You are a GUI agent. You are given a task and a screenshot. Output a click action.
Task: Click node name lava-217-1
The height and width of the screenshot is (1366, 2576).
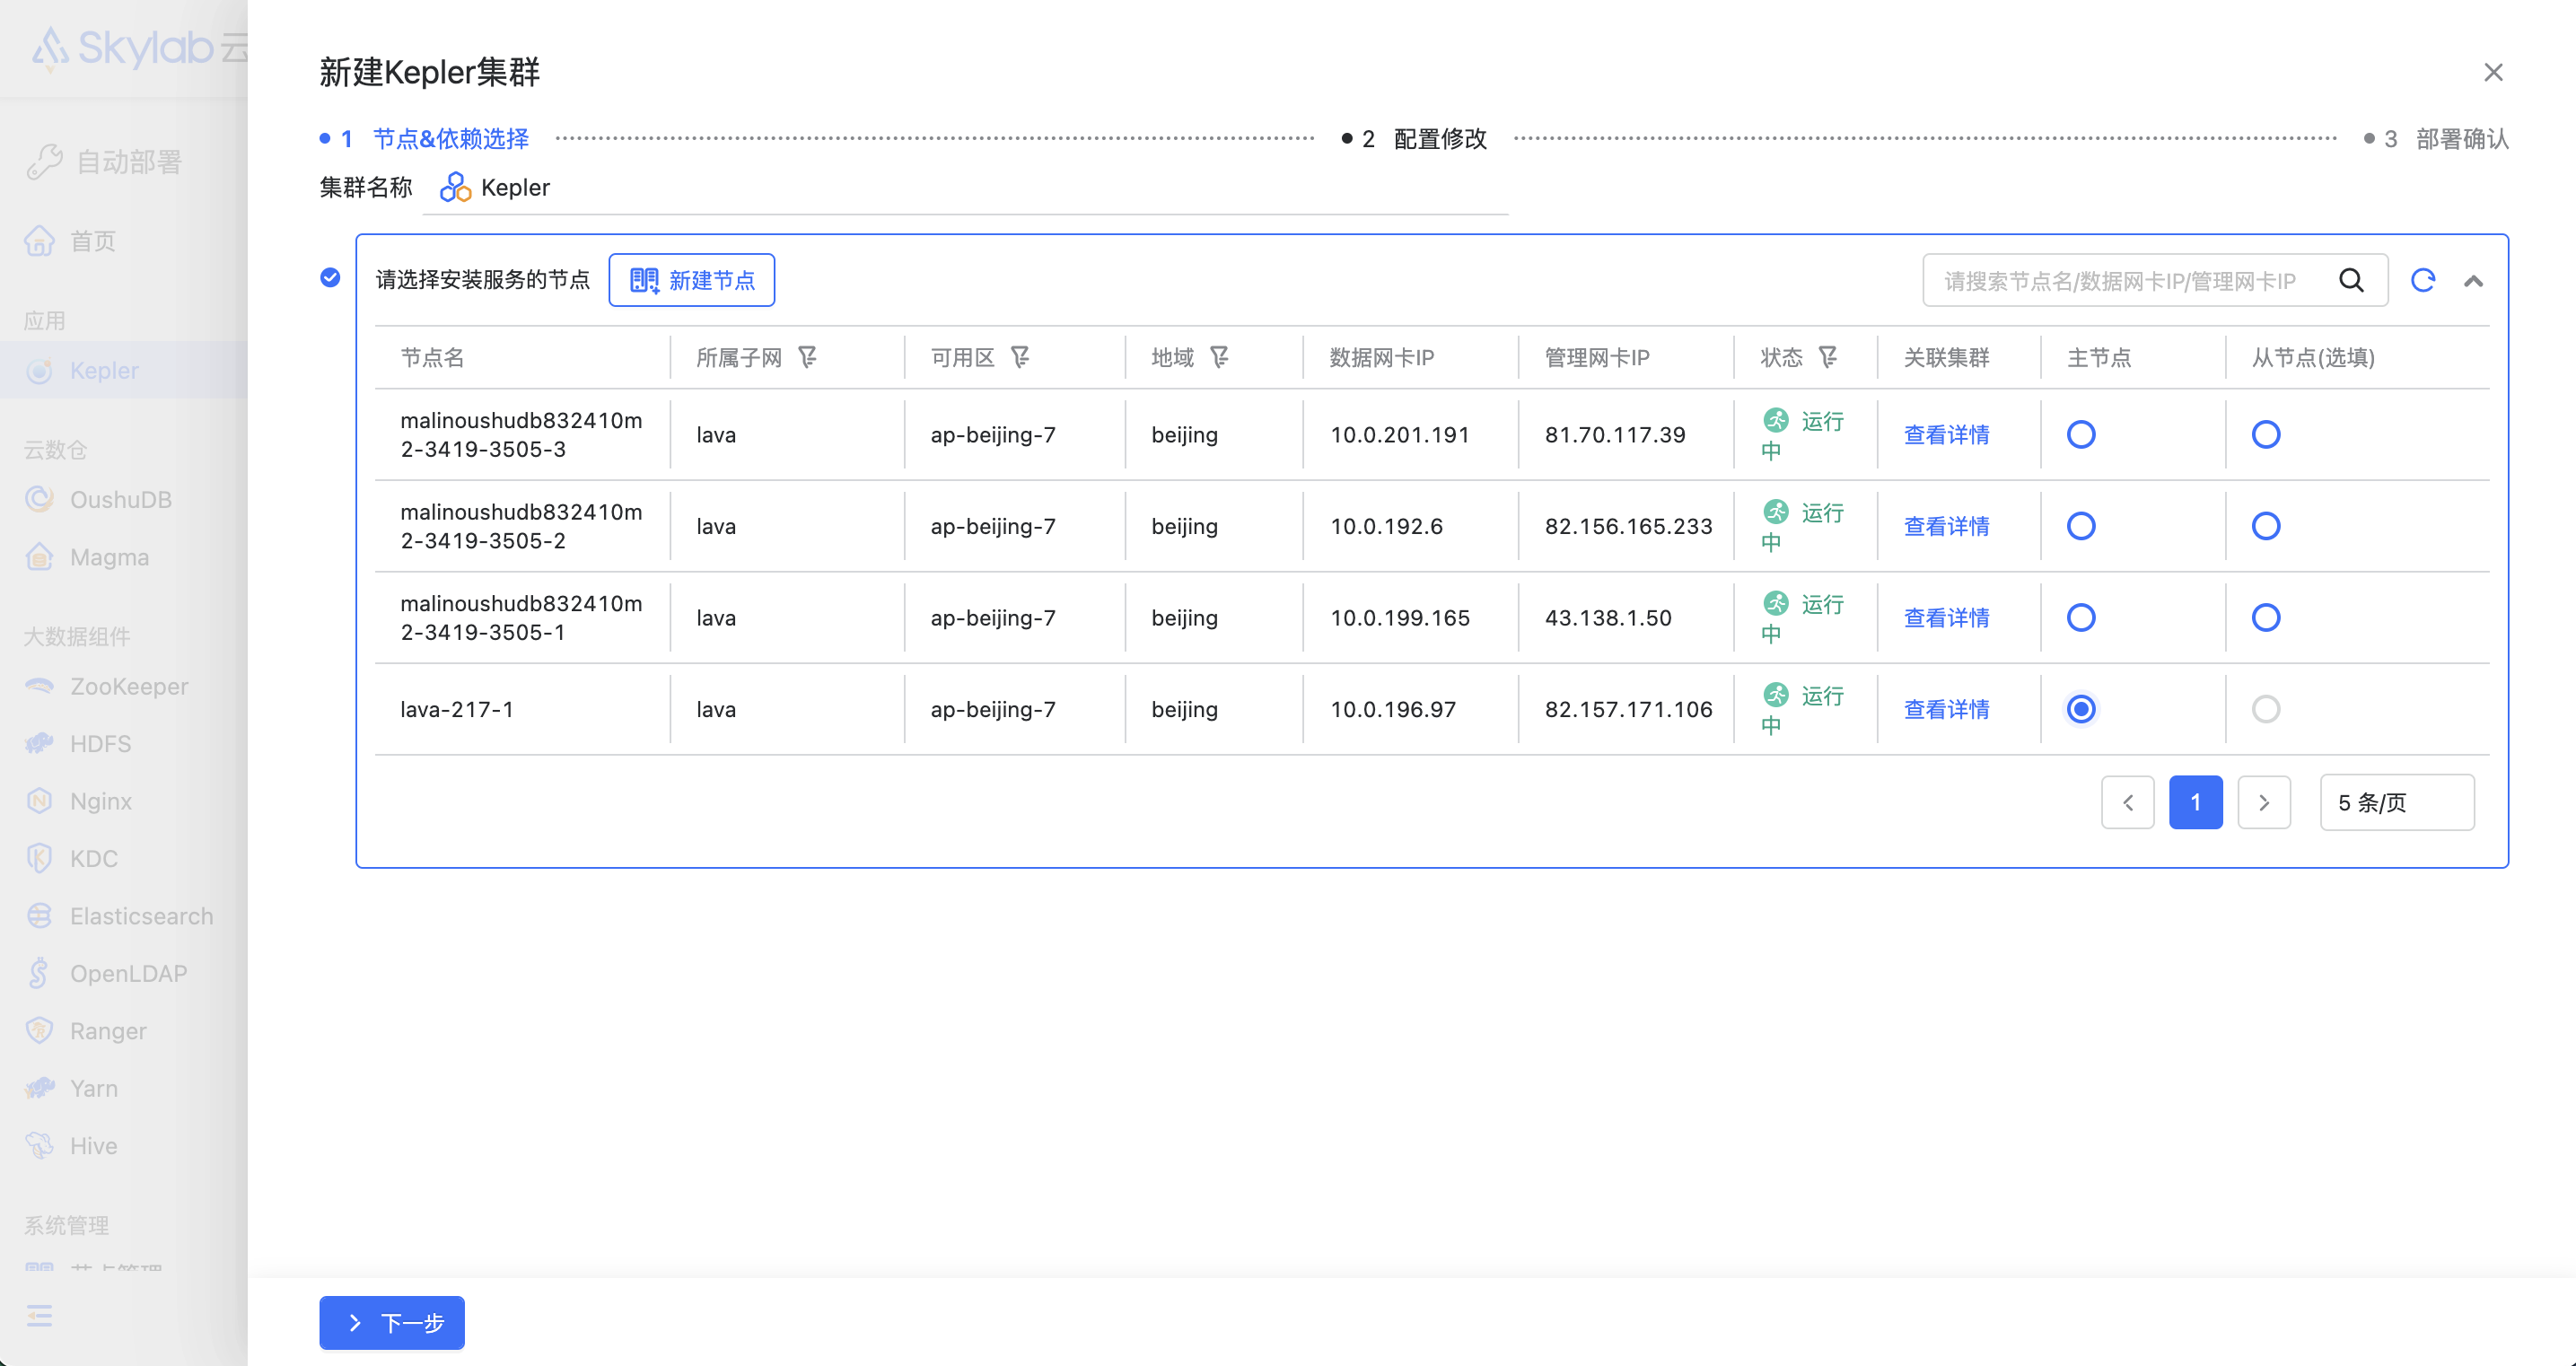(x=457, y=709)
